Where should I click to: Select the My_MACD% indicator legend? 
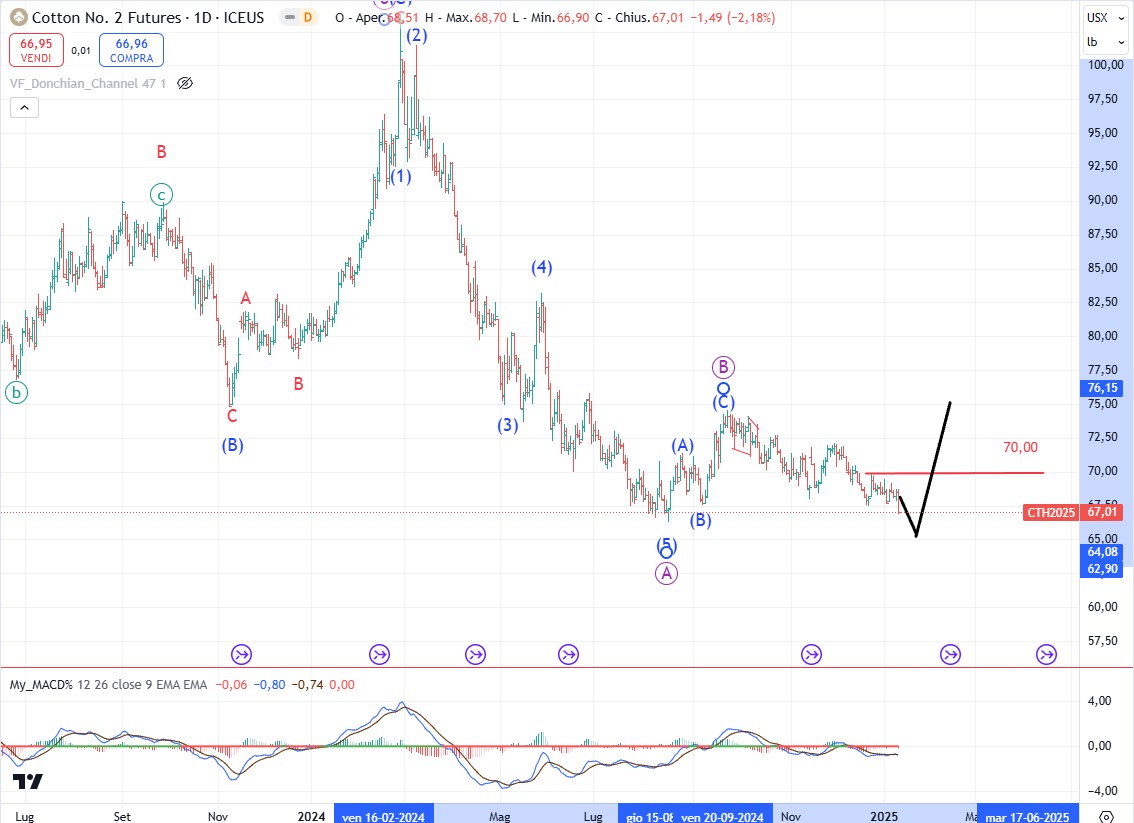click(108, 684)
